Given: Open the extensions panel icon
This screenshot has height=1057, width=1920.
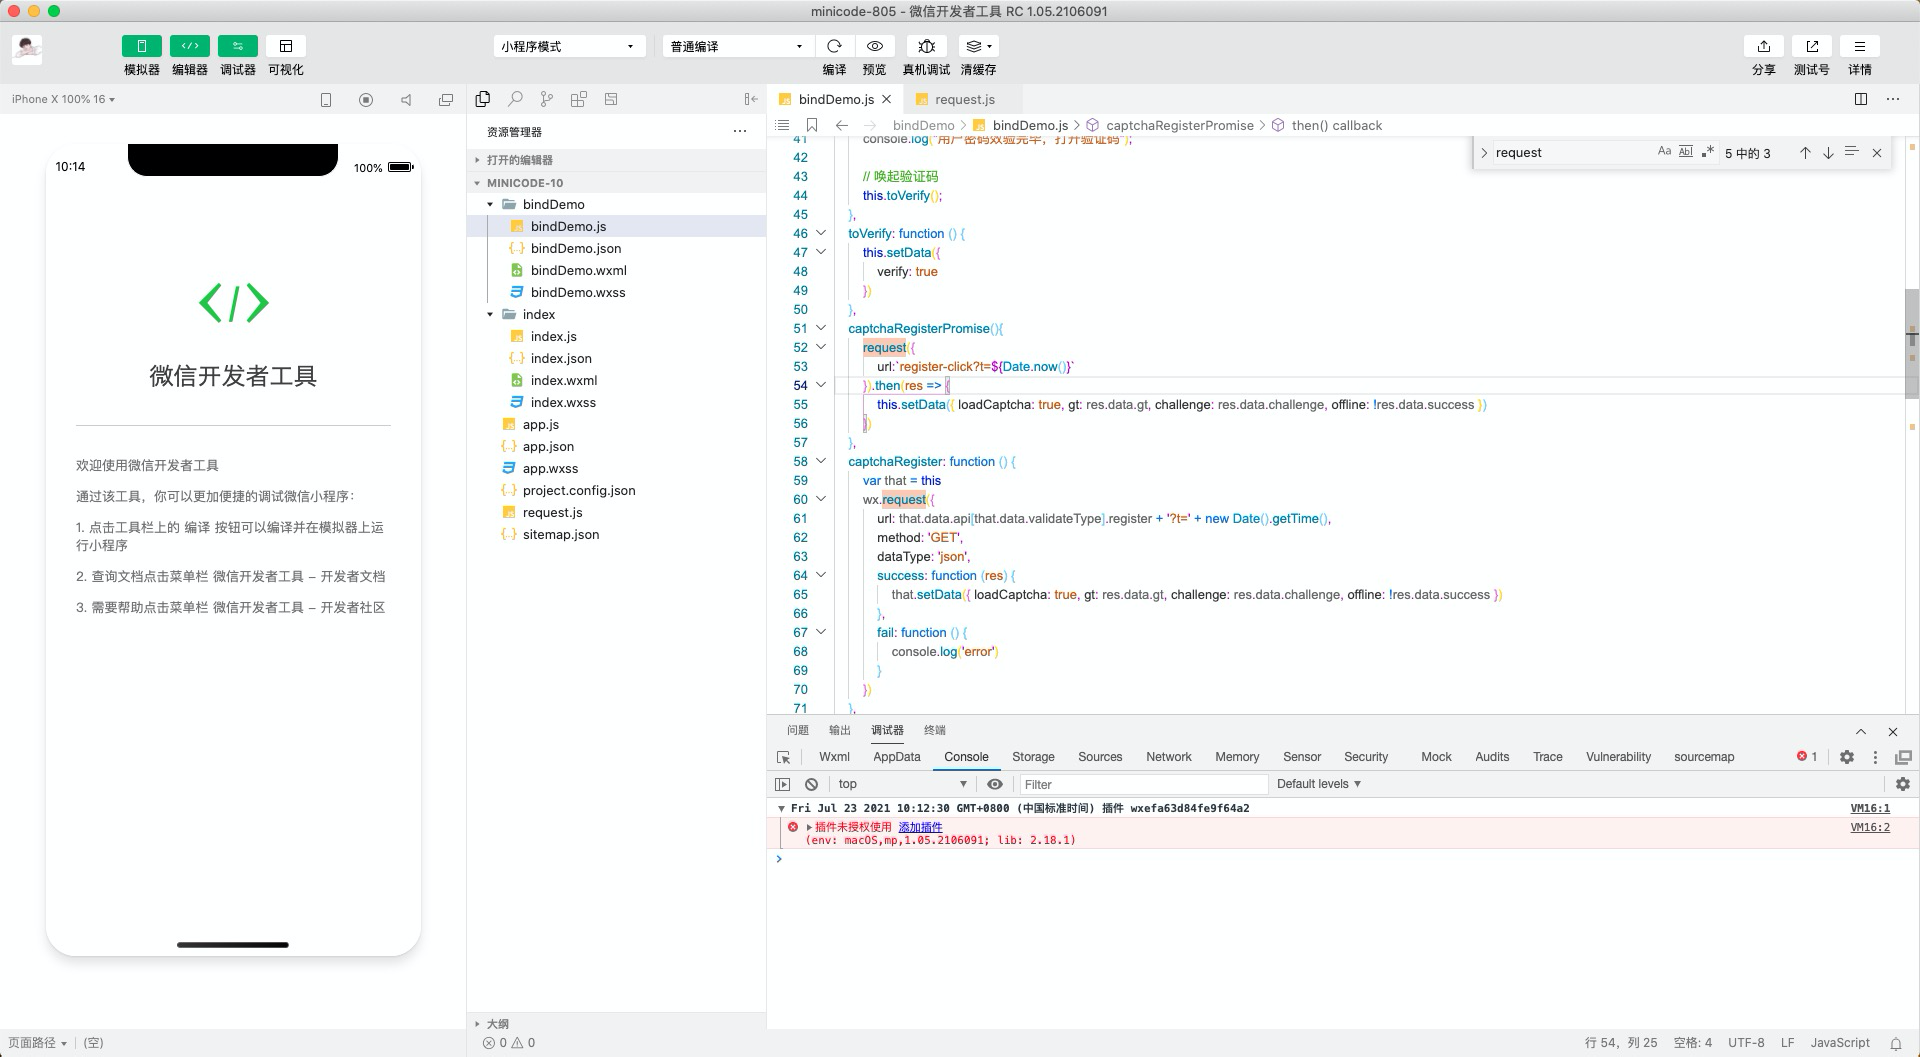Looking at the screenshot, I should coord(579,99).
